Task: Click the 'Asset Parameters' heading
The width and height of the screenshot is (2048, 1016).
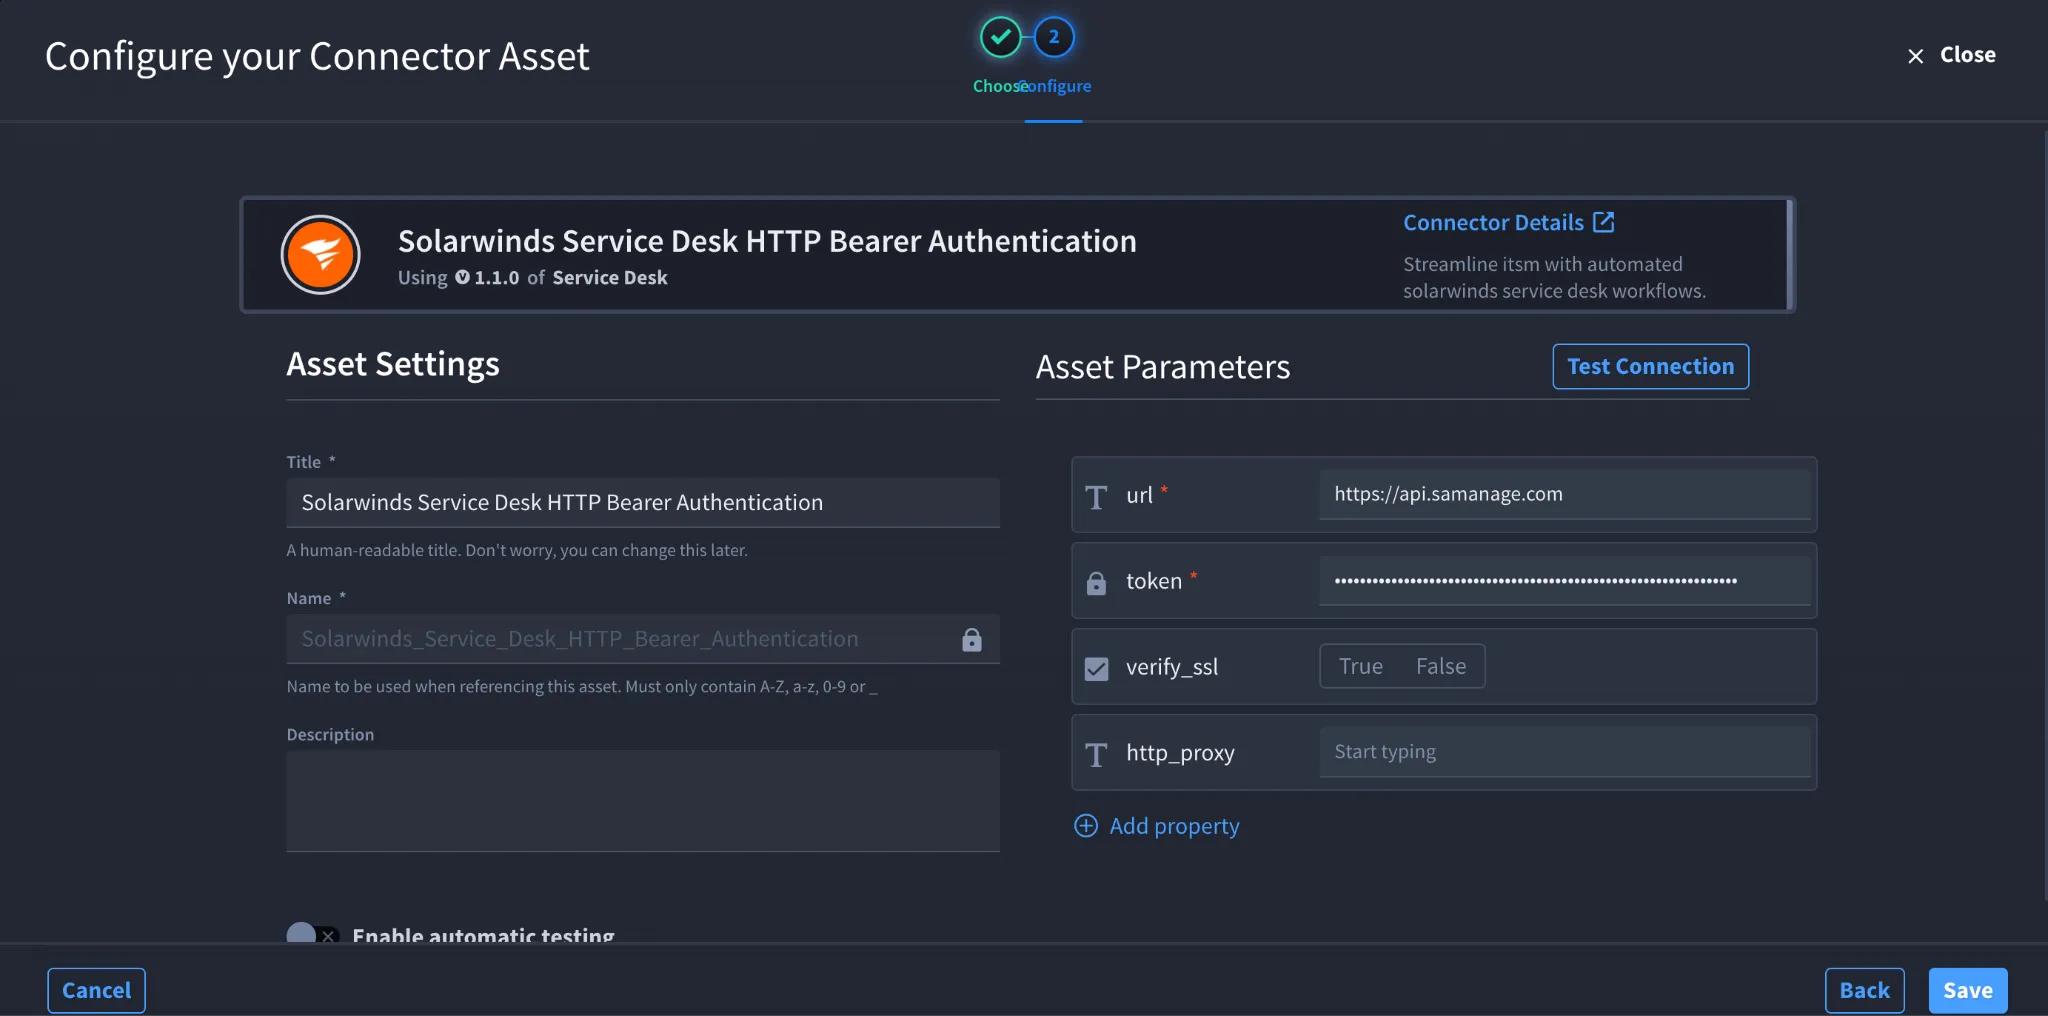Action: point(1163,367)
